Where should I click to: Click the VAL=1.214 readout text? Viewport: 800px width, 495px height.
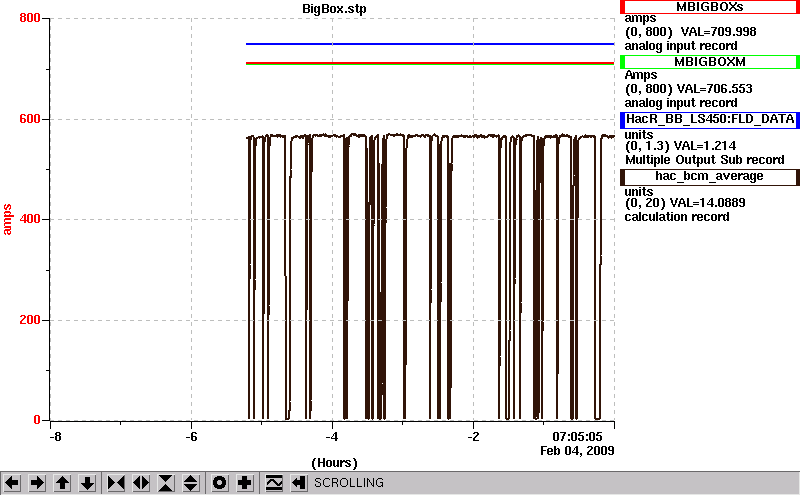tap(705, 146)
